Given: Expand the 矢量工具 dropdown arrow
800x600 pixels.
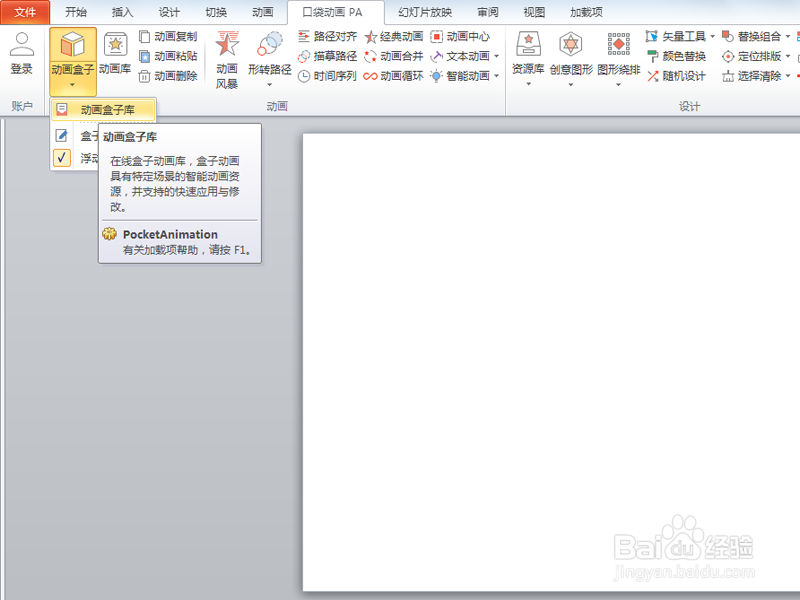Looking at the screenshot, I should click(713, 36).
